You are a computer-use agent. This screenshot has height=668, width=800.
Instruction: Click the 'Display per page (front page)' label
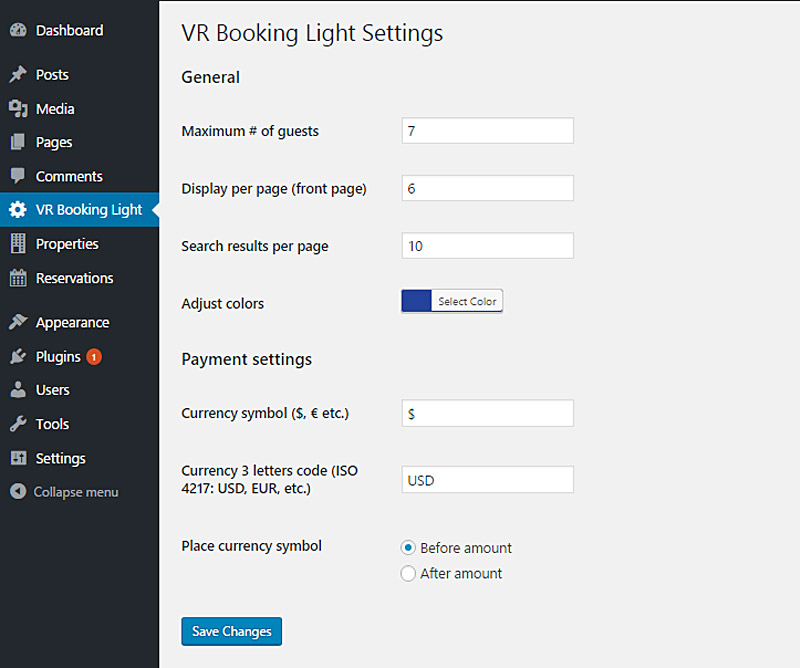coord(274,189)
